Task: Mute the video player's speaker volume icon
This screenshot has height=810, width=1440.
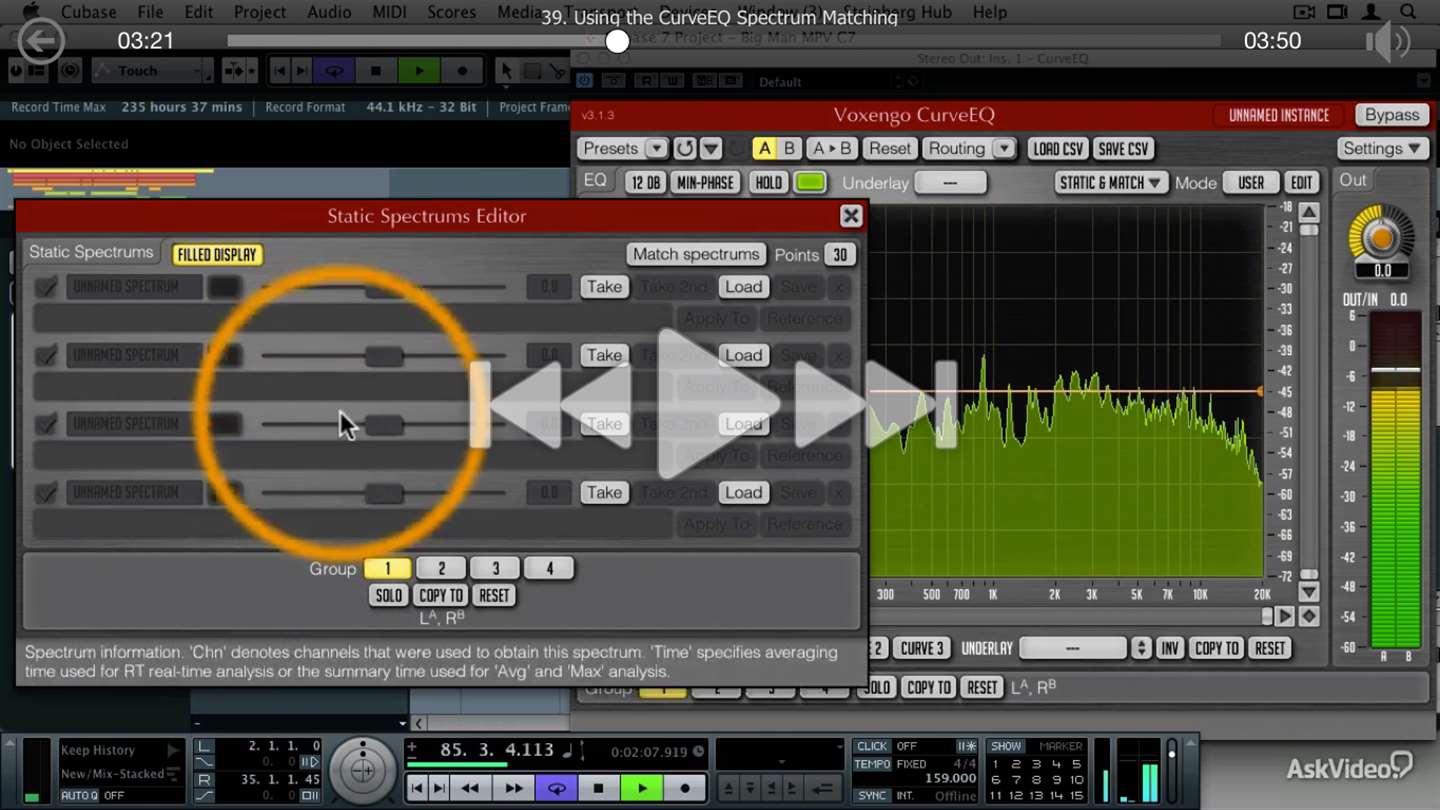Action: point(1388,41)
